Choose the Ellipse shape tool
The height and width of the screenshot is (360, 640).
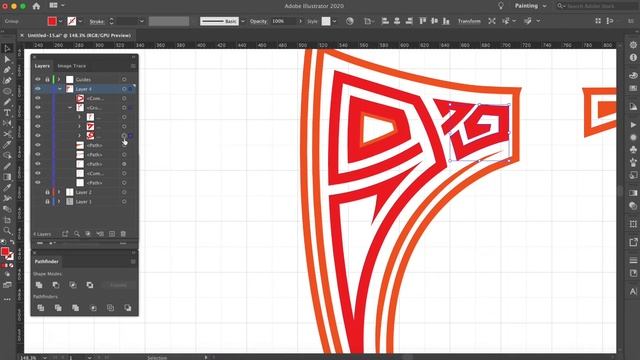[x=7, y=91]
